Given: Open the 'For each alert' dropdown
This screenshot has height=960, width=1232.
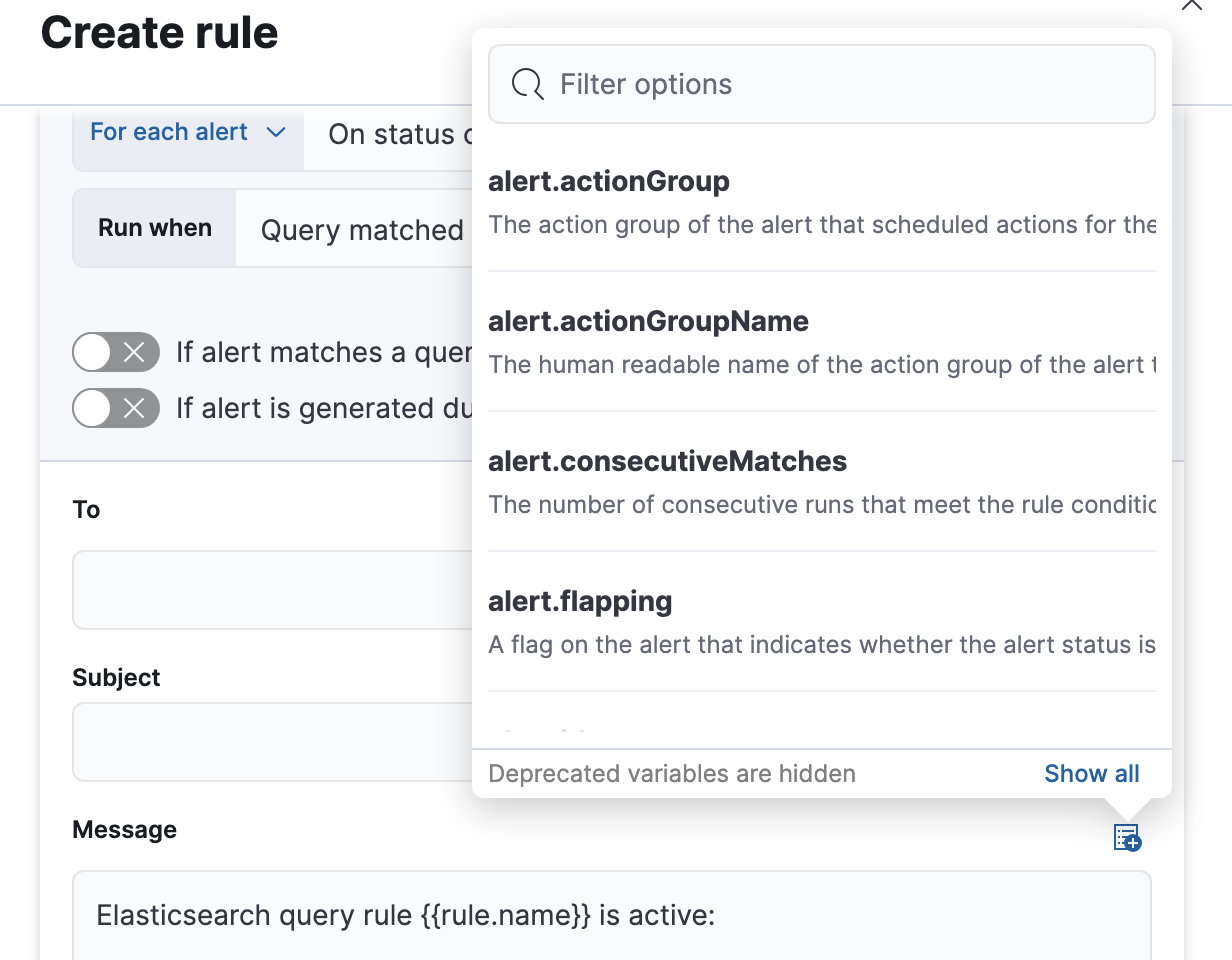Looking at the screenshot, I should click(x=187, y=131).
